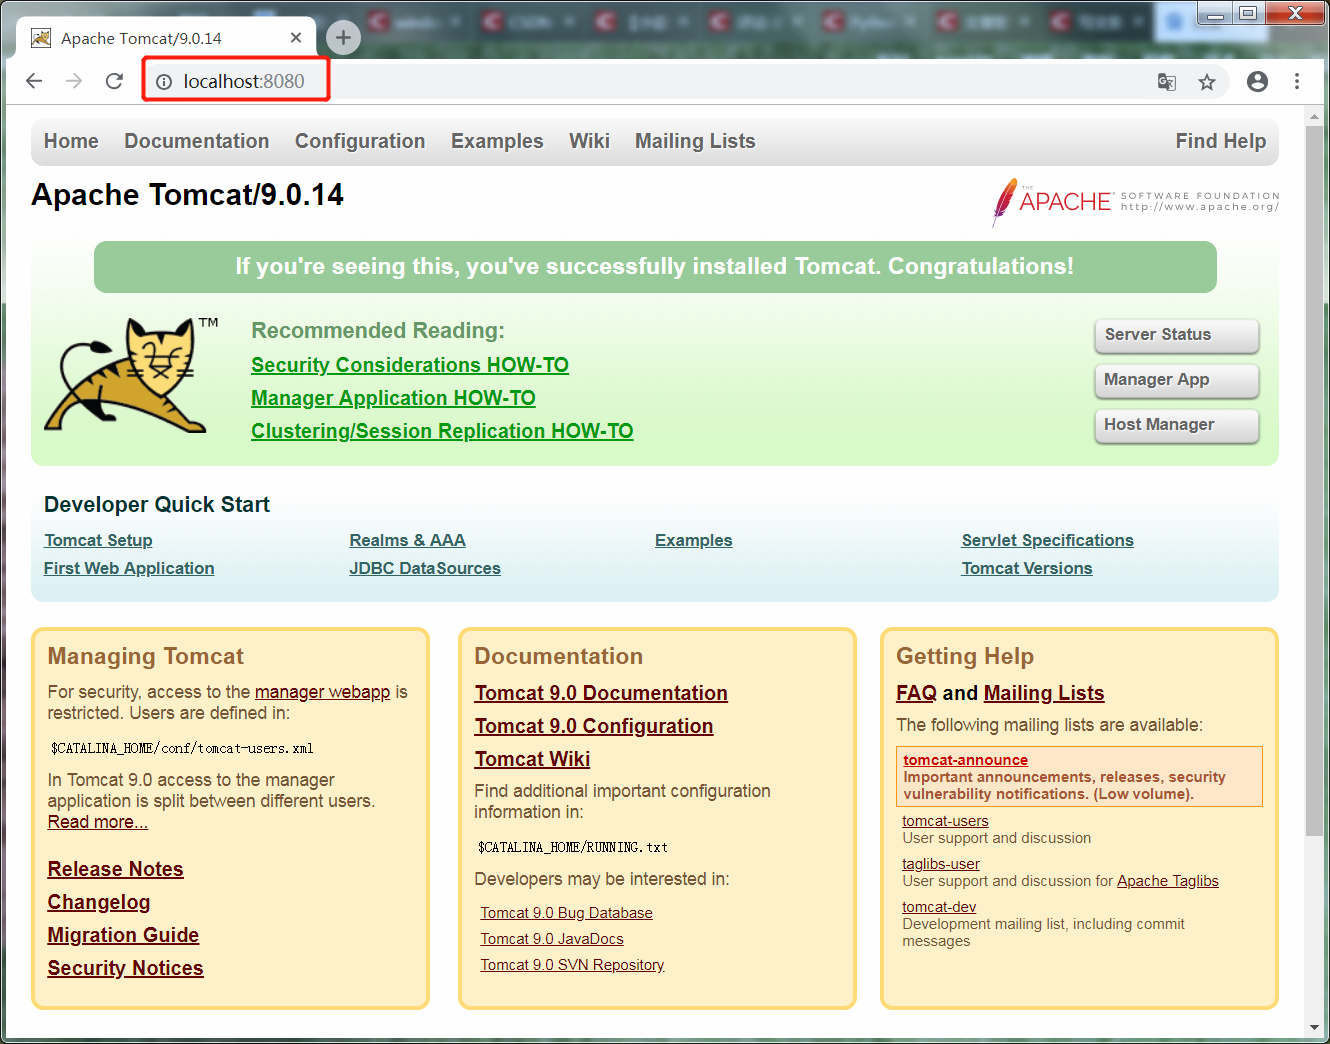Click the Apache Tomcat/9.0.14 page heading
This screenshot has height=1044, width=1330.
coord(187,194)
